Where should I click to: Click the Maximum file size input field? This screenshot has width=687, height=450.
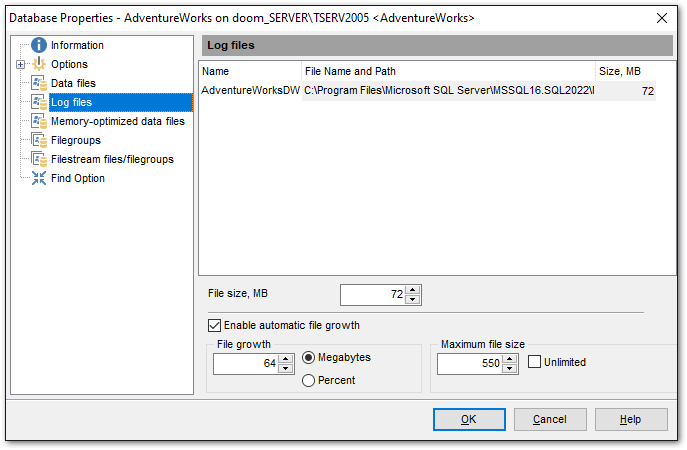point(470,364)
